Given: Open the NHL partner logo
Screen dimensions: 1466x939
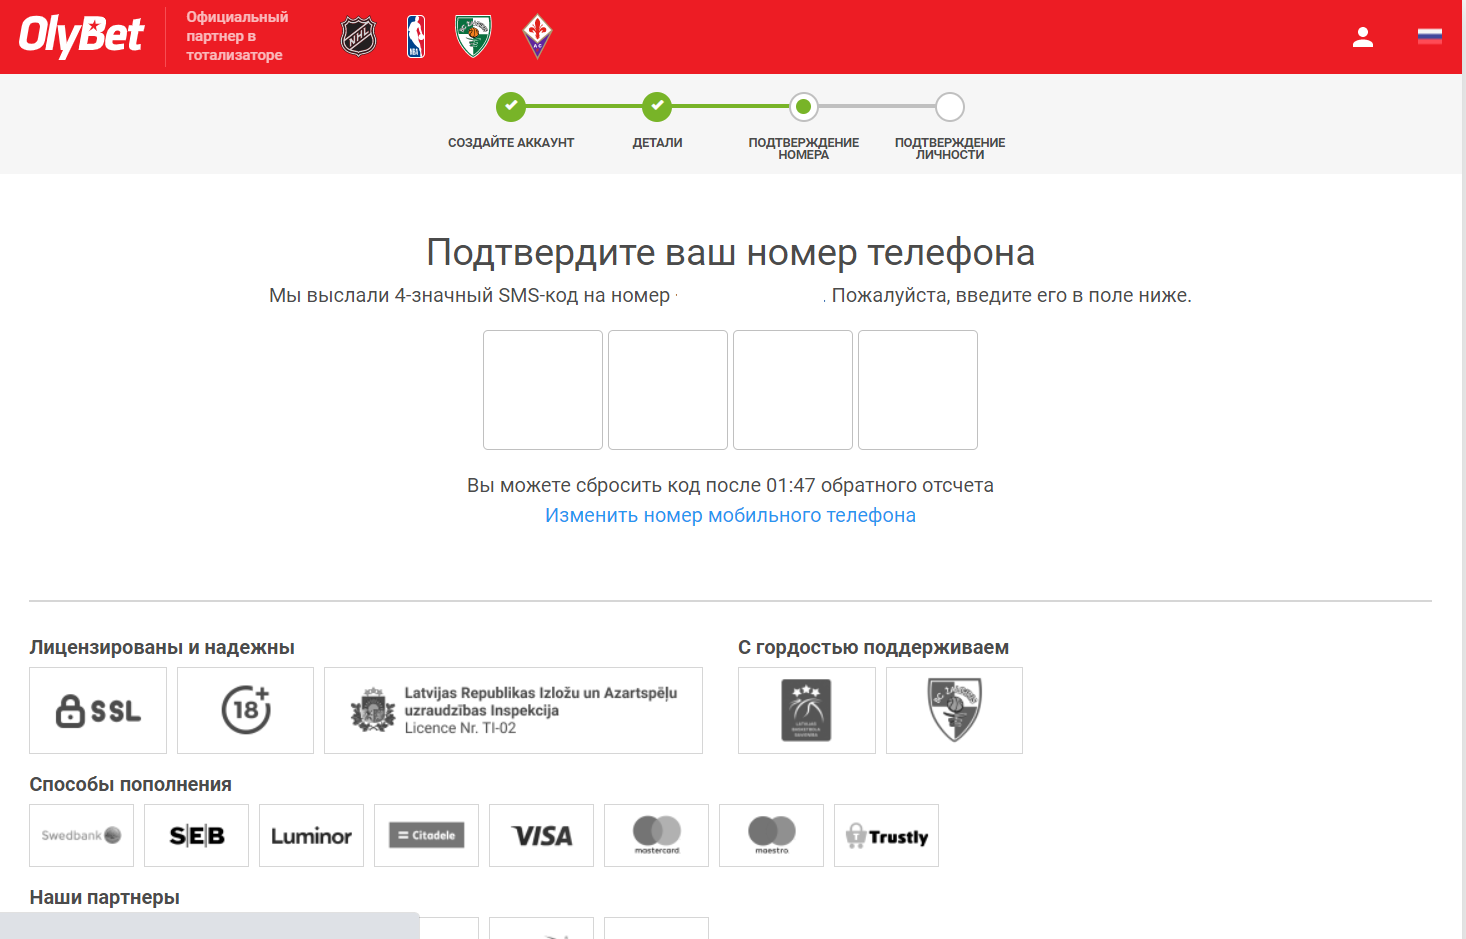Looking at the screenshot, I should [358, 37].
